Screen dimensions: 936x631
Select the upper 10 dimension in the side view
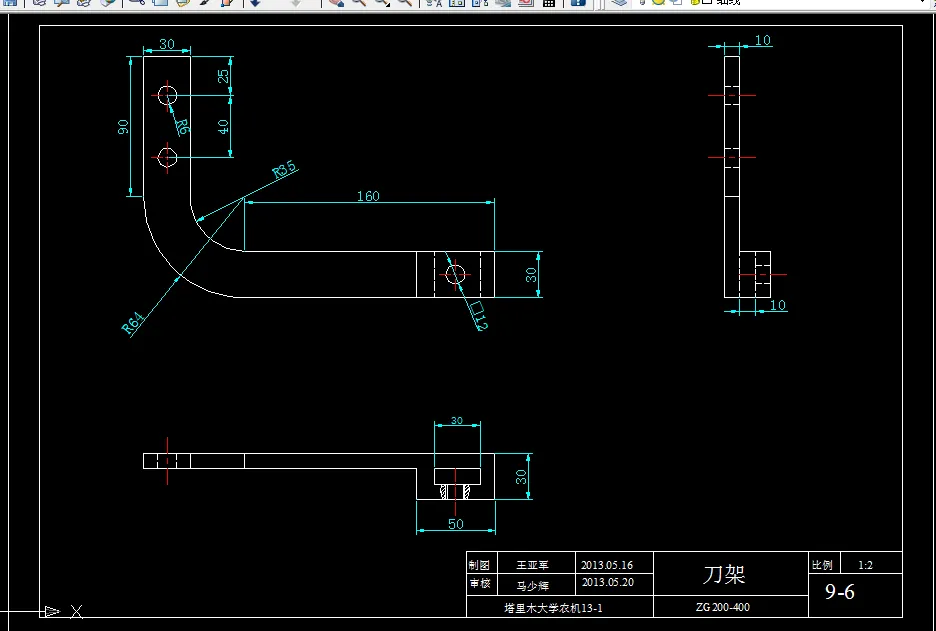763,40
